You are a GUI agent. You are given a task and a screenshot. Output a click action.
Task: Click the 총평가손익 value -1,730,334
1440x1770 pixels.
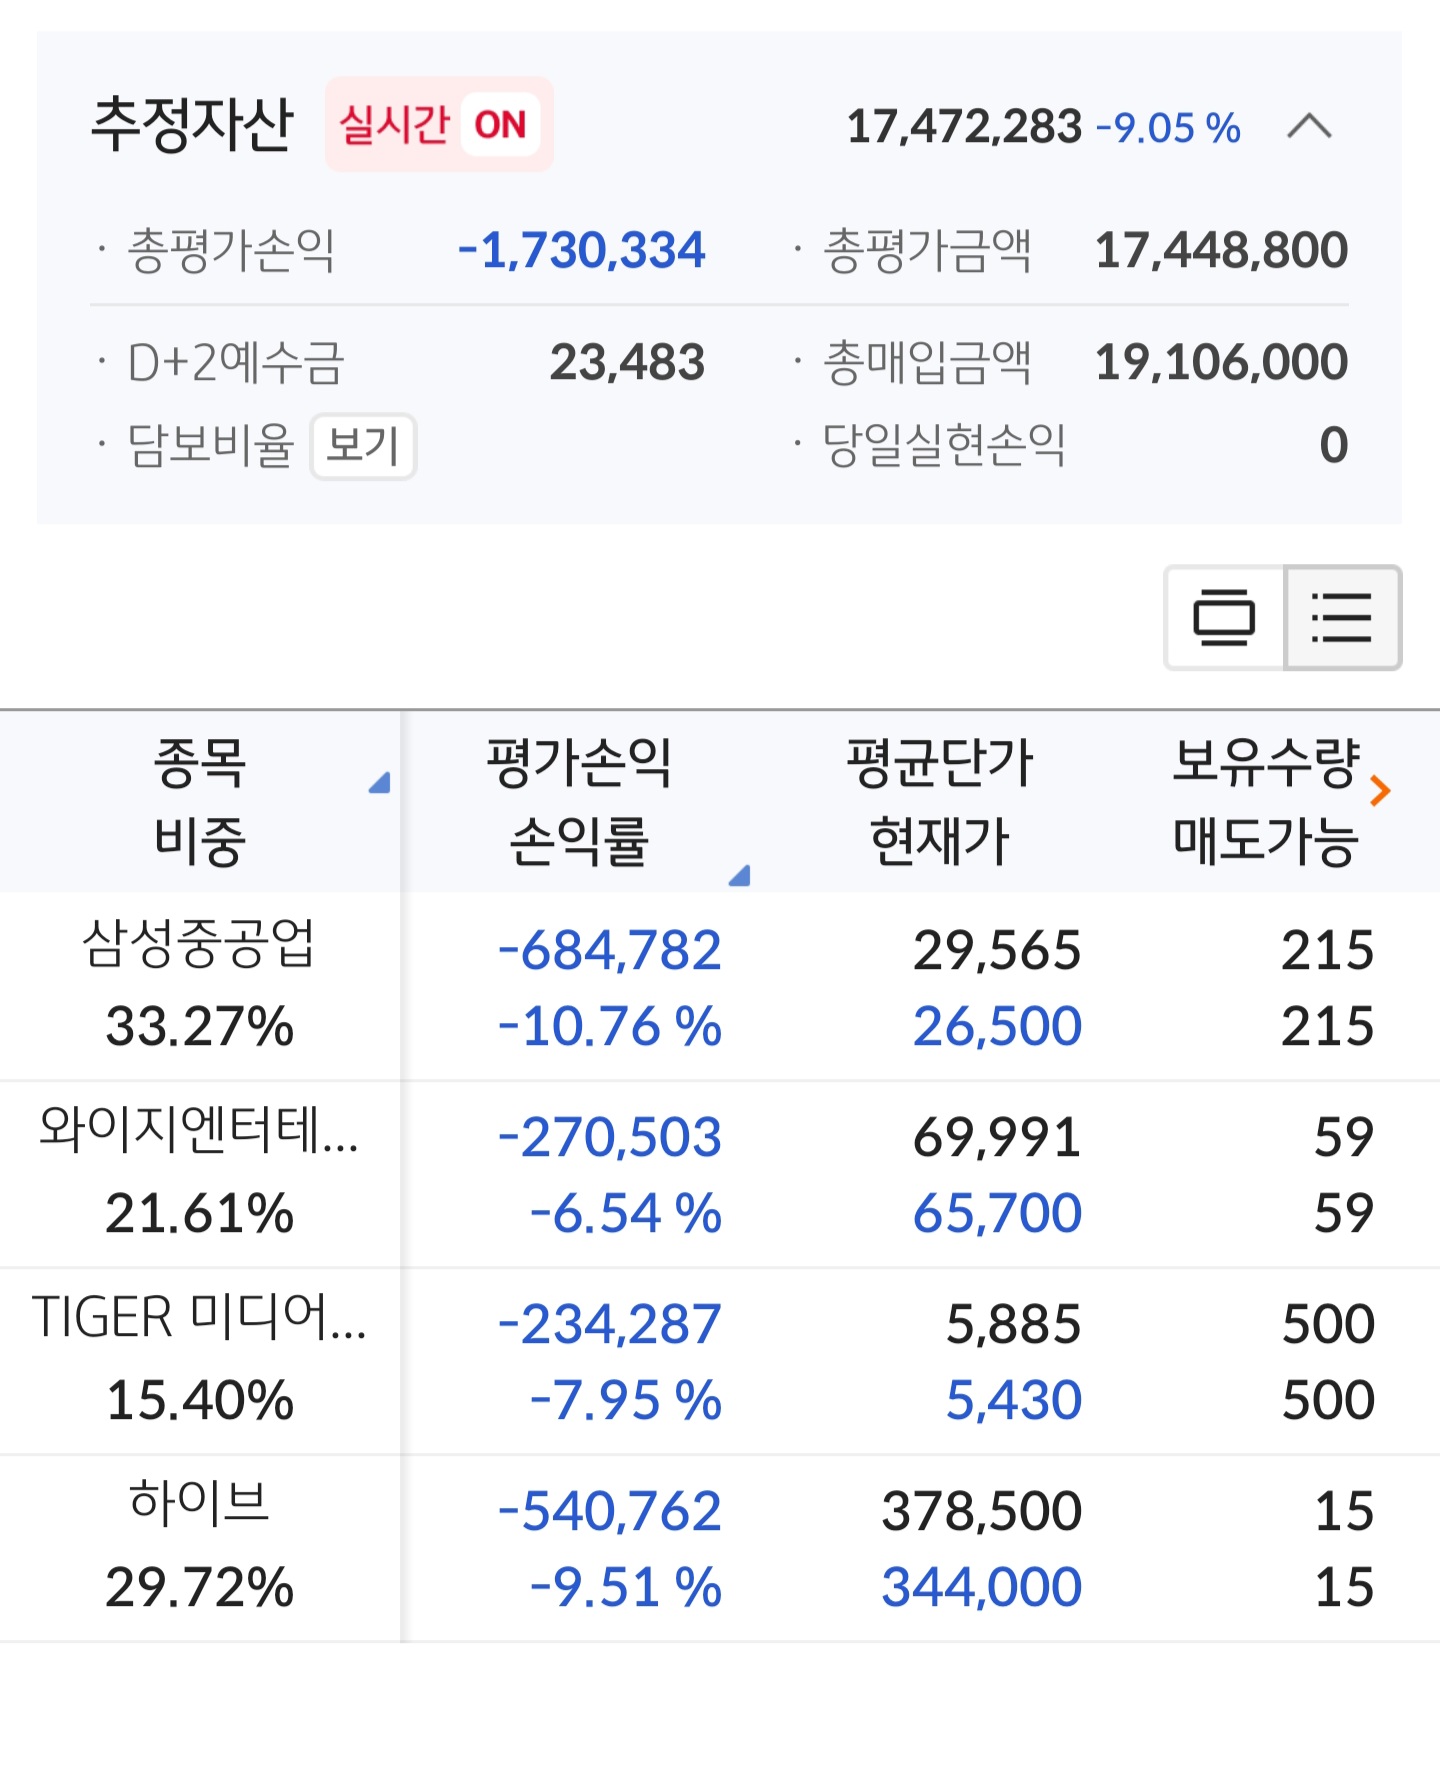pos(581,250)
